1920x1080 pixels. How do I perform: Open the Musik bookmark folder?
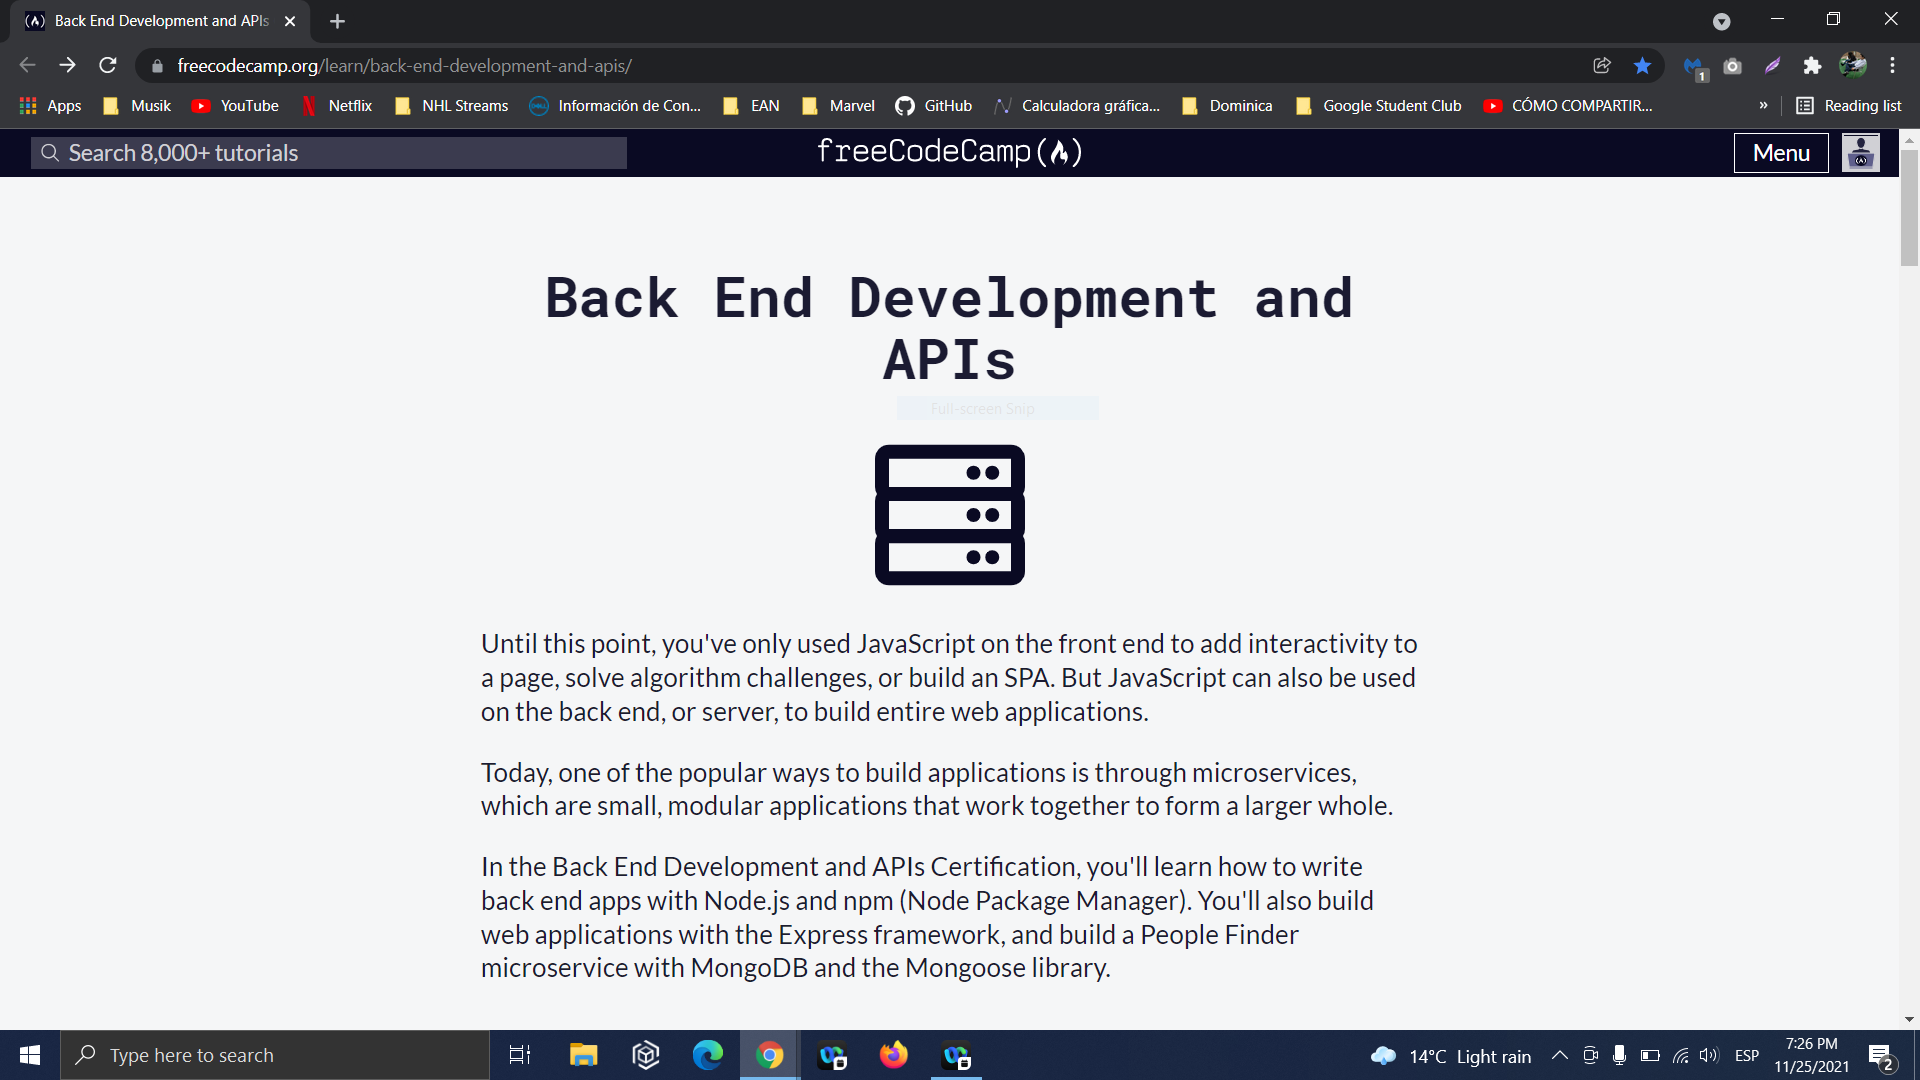(x=137, y=105)
